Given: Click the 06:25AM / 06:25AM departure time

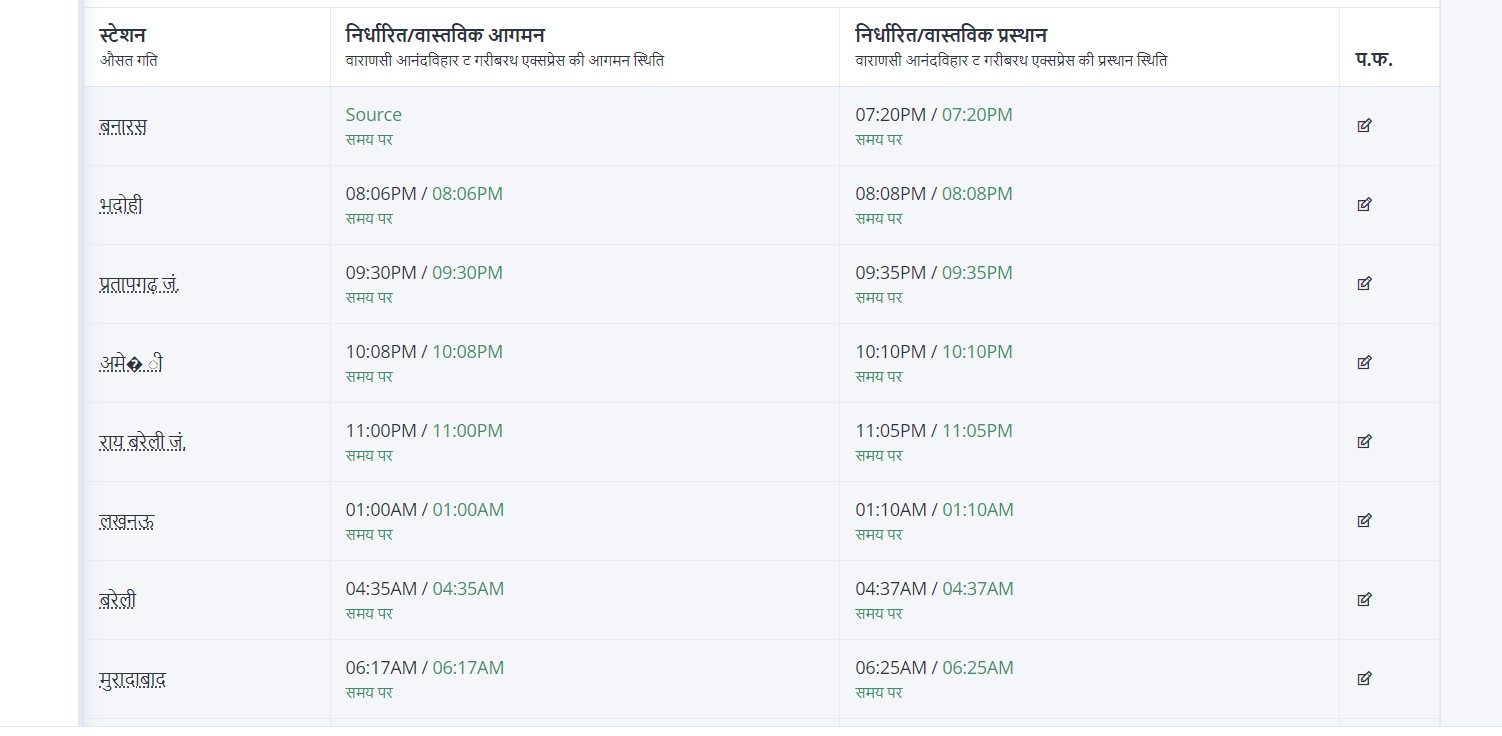Looking at the screenshot, I should (x=934, y=668).
